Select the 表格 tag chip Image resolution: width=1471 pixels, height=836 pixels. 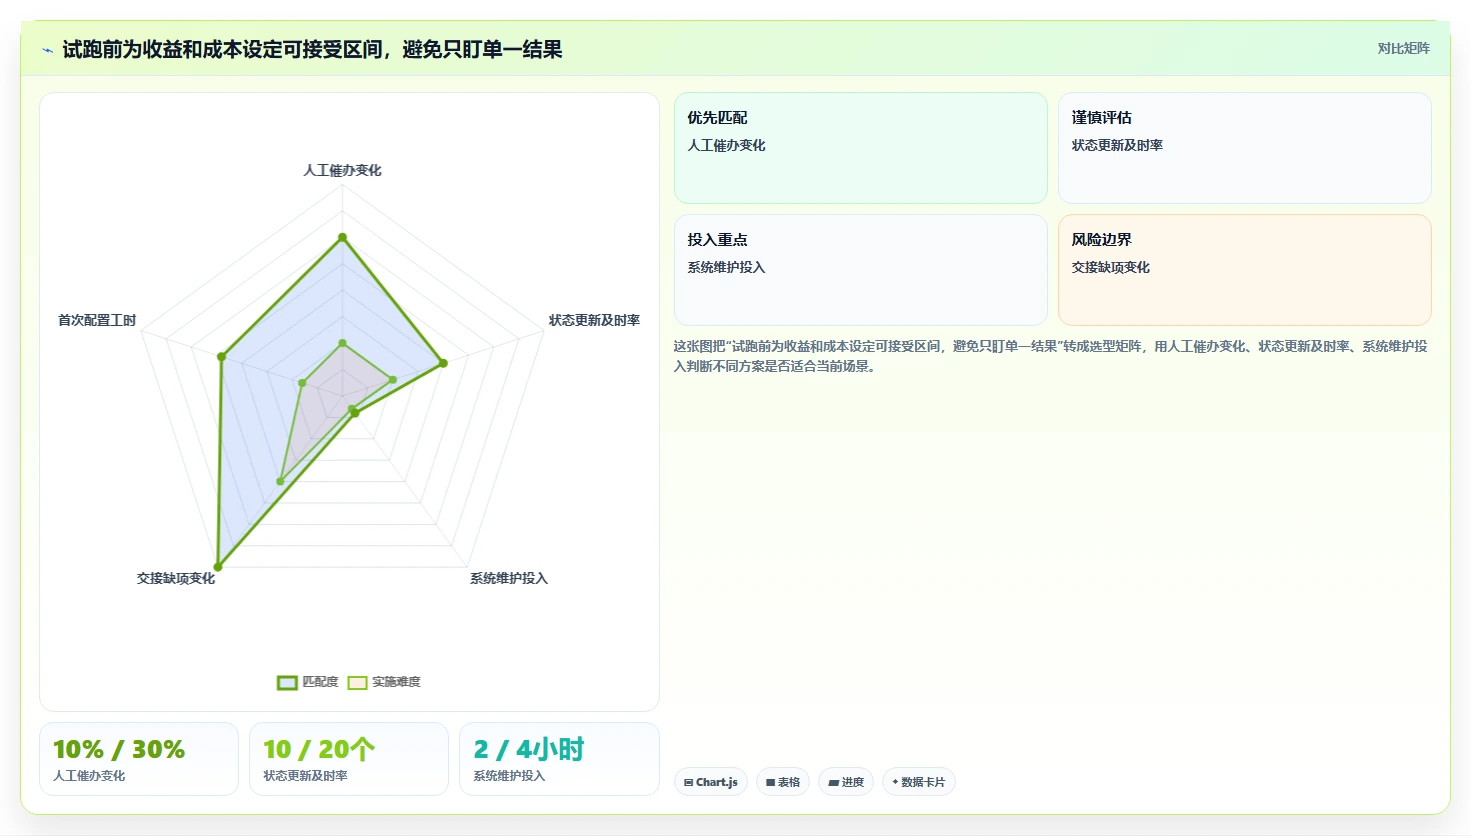point(783,782)
